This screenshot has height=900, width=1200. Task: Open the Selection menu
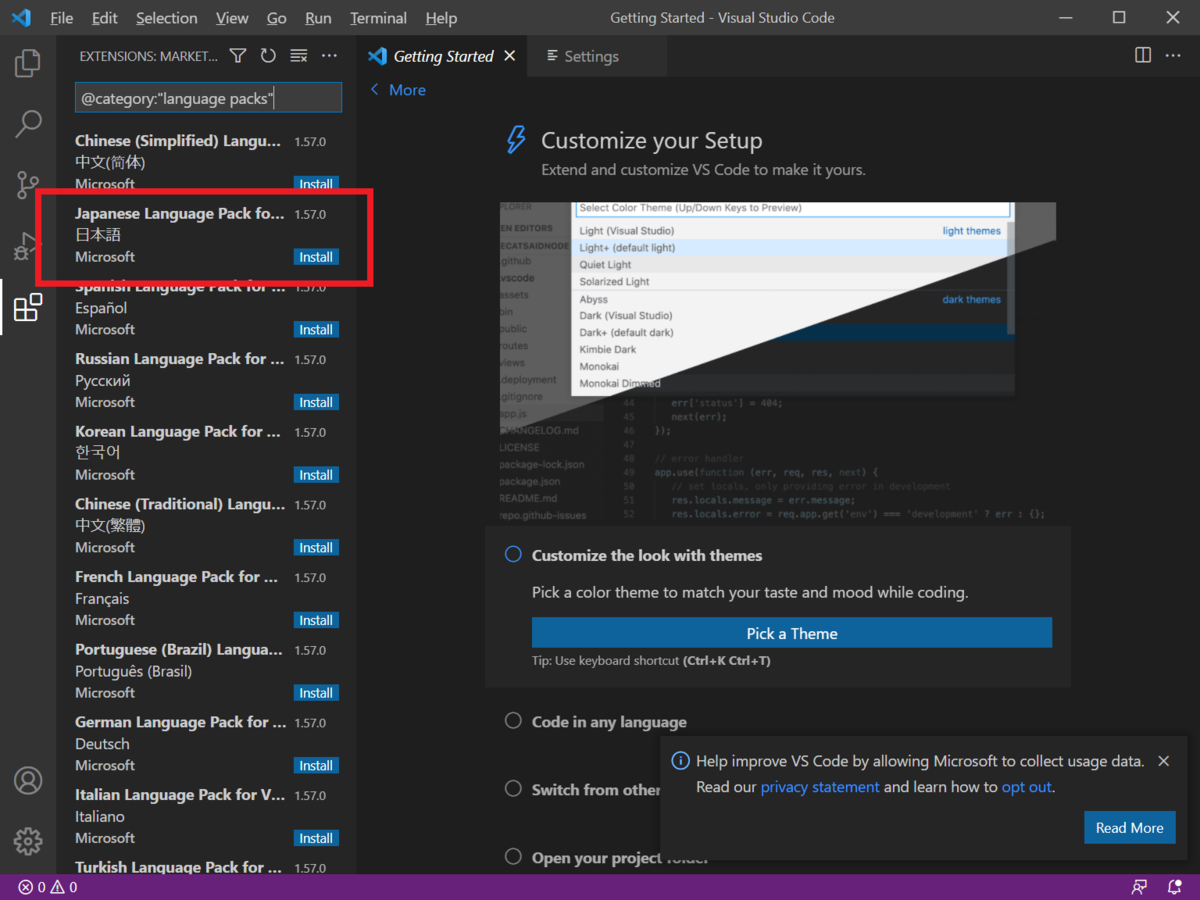pyautogui.click(x=166, y=18)
